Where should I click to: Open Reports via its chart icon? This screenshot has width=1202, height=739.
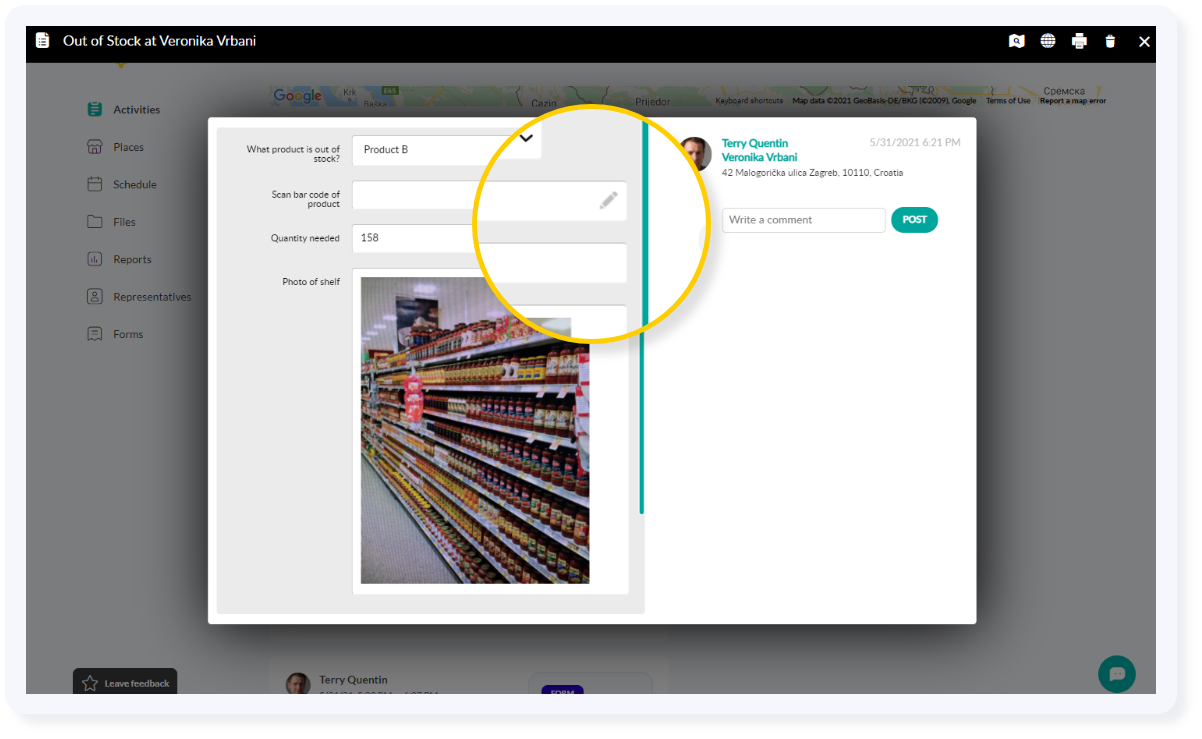click(x=96, y=259)
